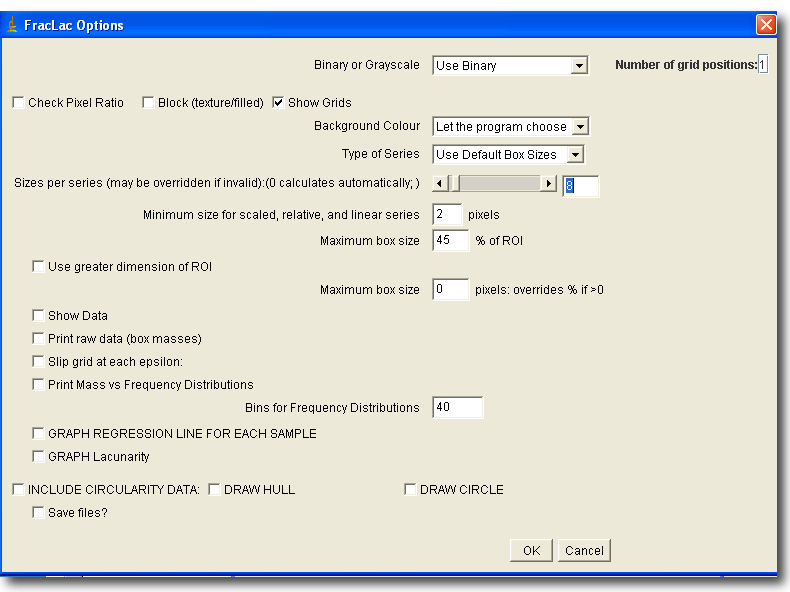
Task: Click the 'pixels: overrides % if >0' text
Action: coord(539,290)
